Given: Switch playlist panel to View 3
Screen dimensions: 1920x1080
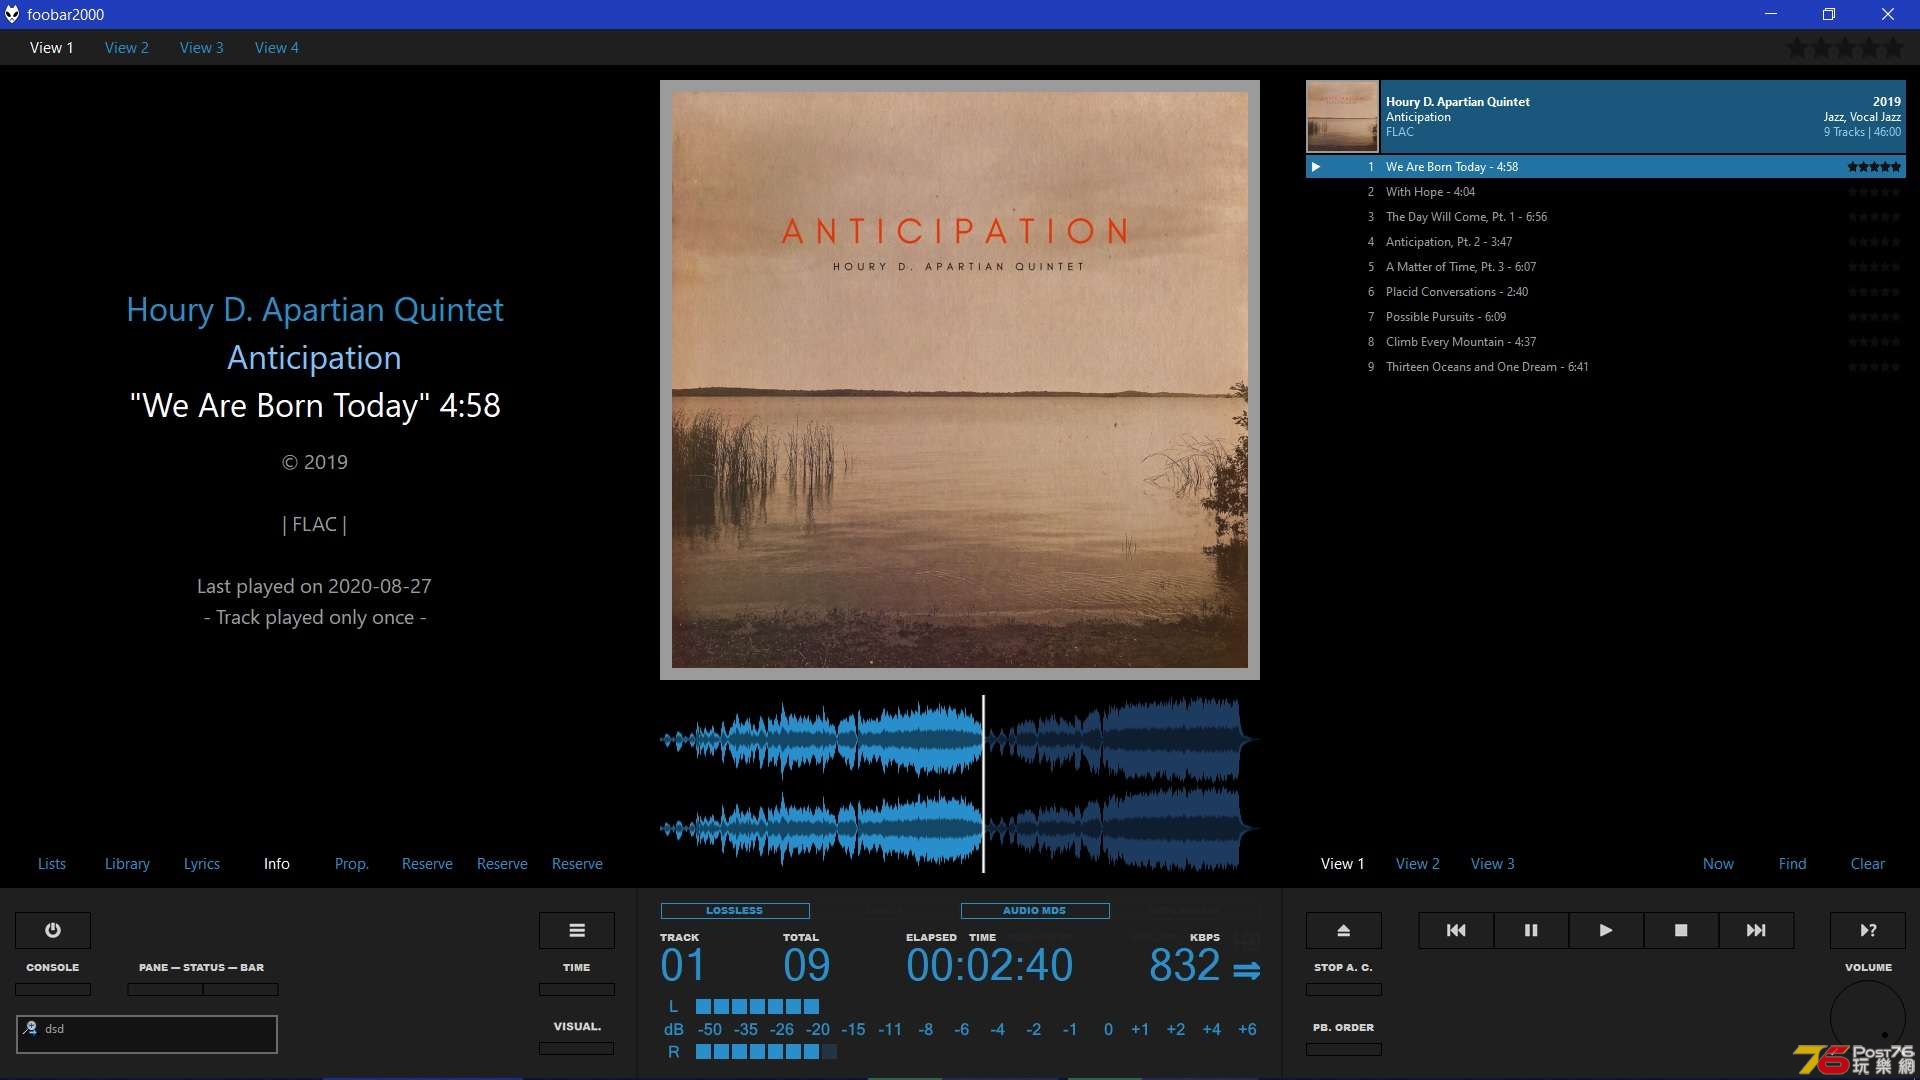Looking at the screenshot, I should point(1493,863).
